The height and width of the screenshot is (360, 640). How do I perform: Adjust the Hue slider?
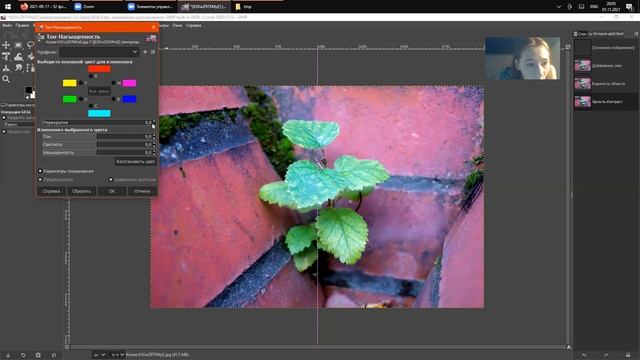click(x=96, y=136)
